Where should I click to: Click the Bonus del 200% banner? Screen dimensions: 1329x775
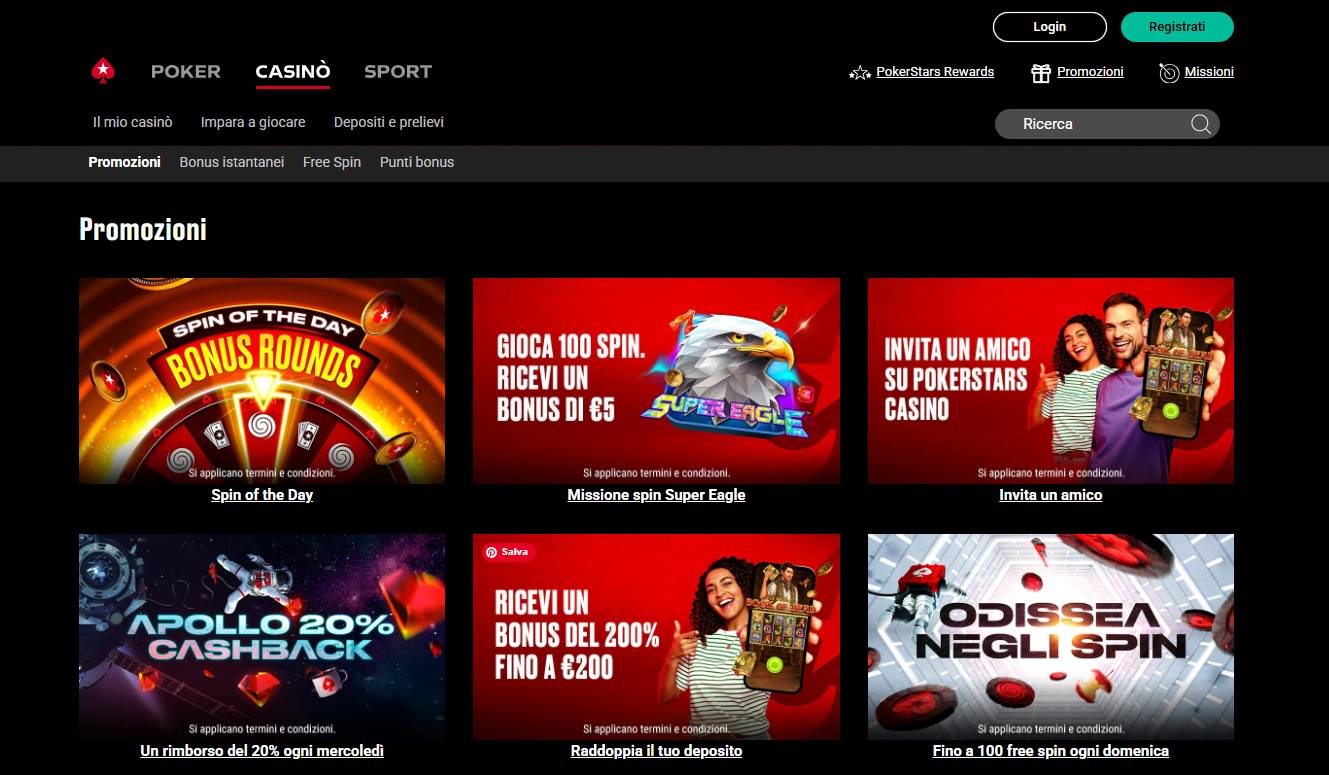coord(656,637)
